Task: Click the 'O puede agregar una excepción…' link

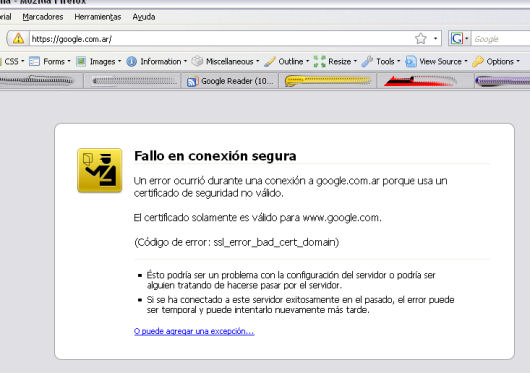Action: tap(194, 331)
